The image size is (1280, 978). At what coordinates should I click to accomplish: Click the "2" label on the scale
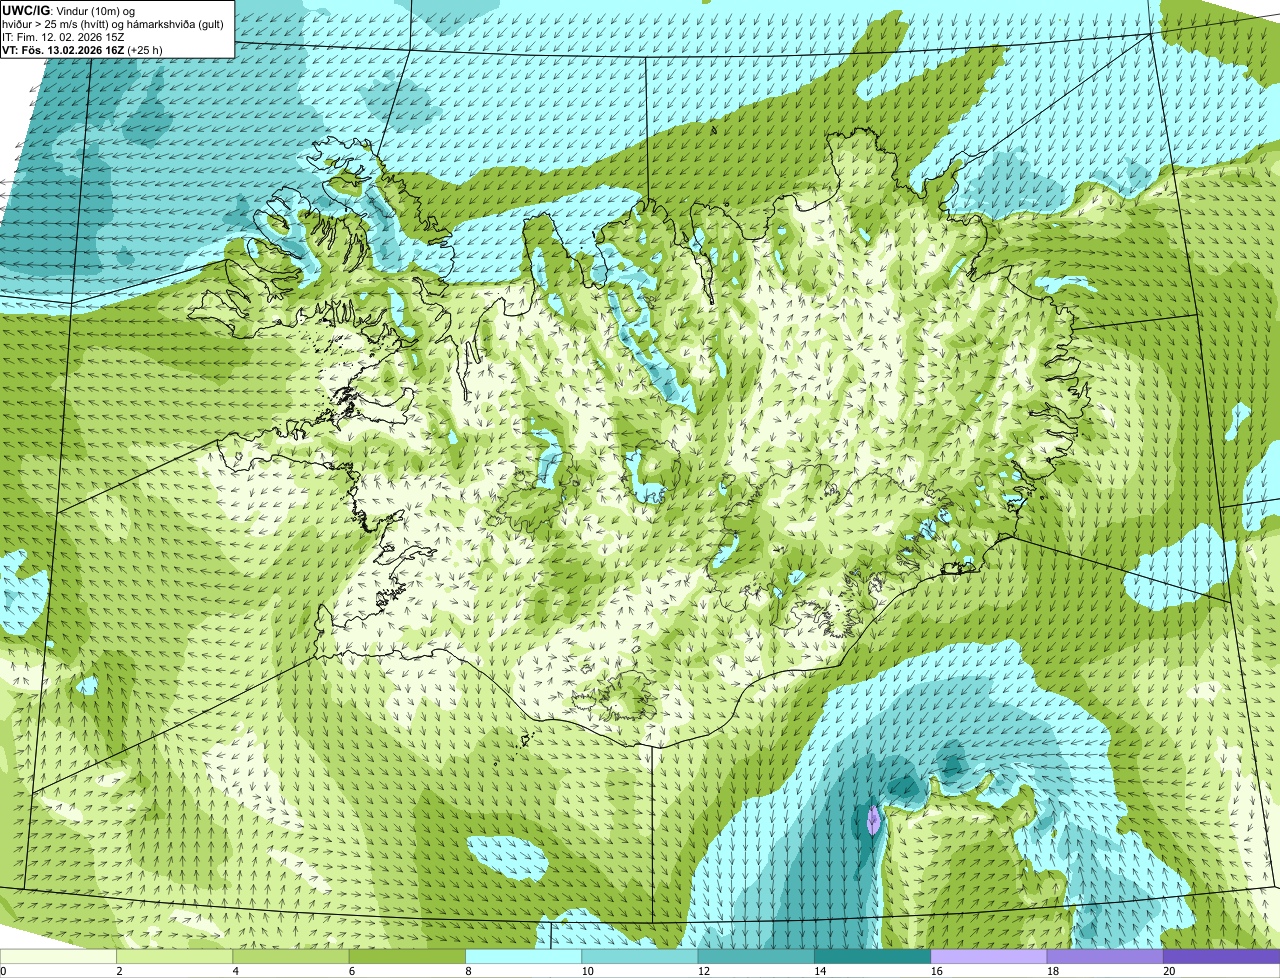click(119, 971)
